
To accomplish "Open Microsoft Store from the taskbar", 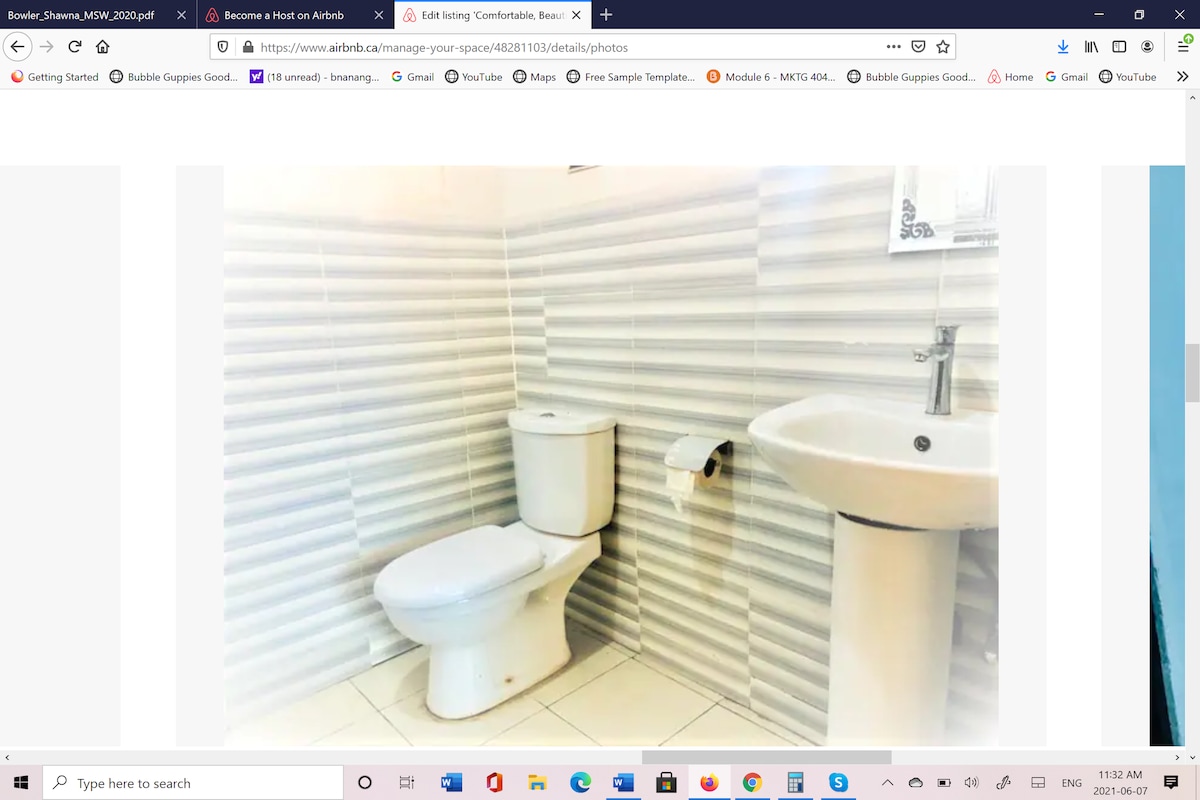I will (667, 783).
